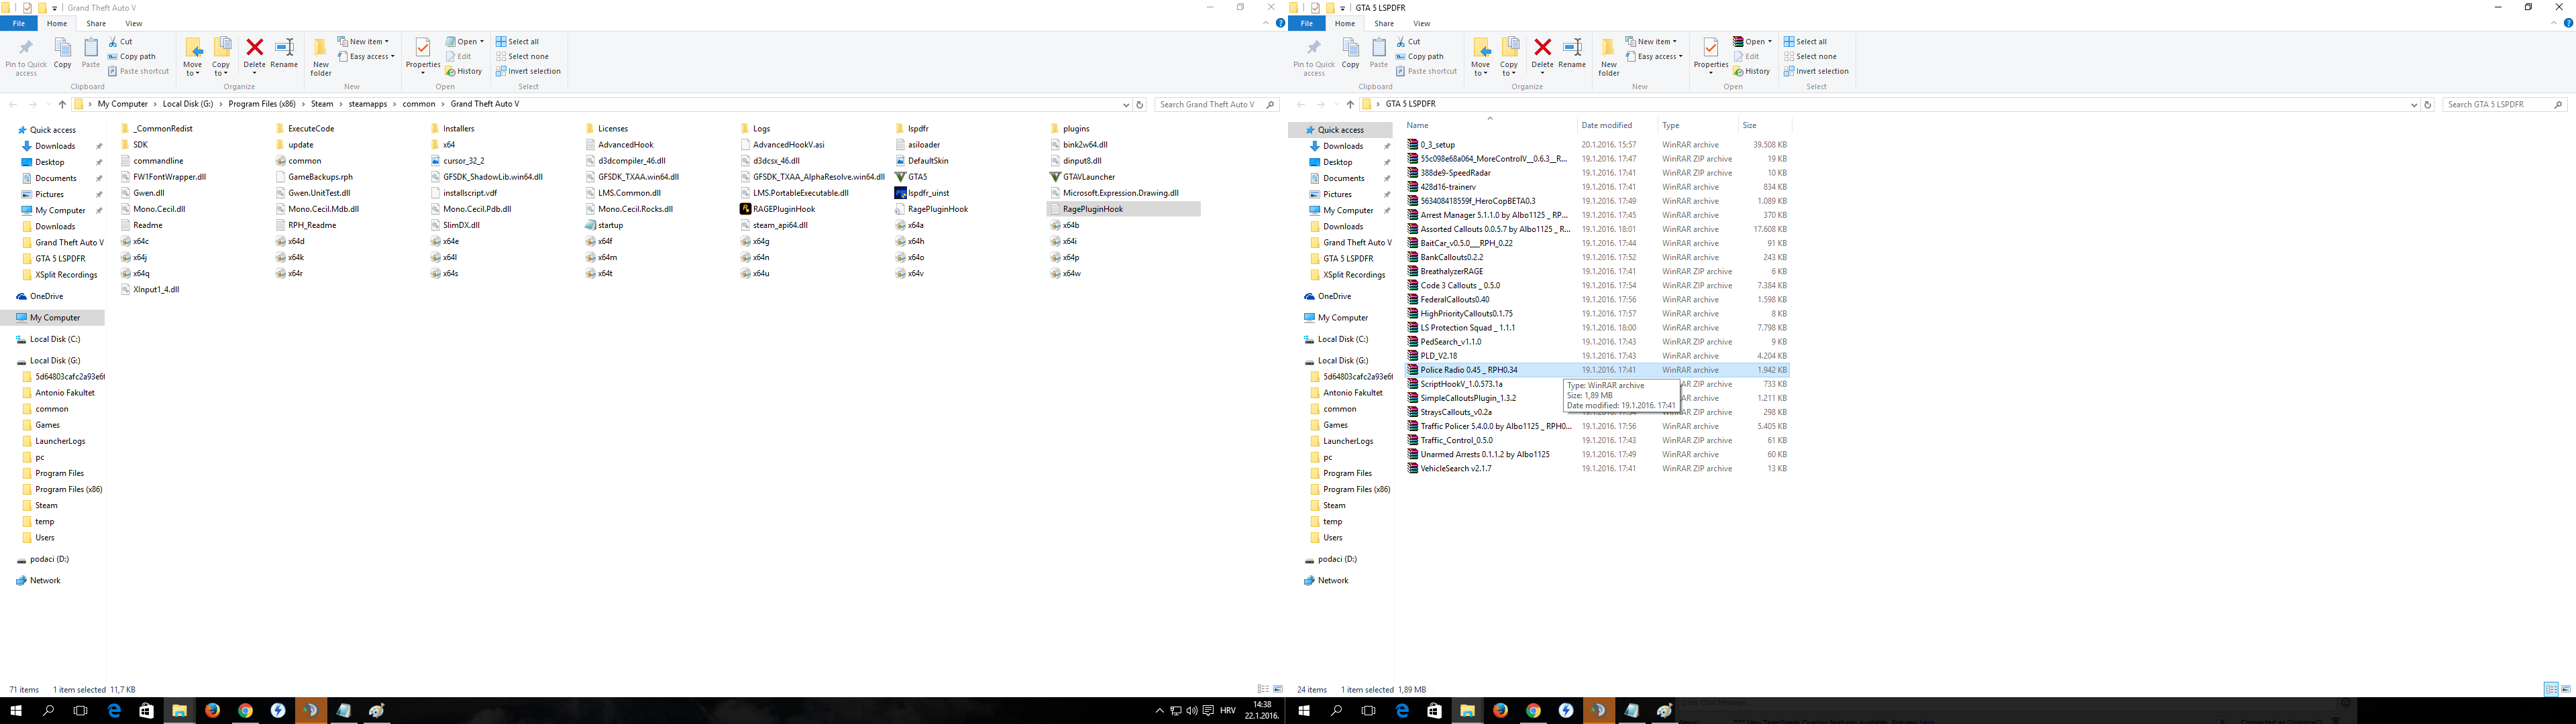Switch the GTA 5 LSPDFR window to large icons view
Image resolution: width=2576 pixels, height=724 pixels.
coord(2566,689)
